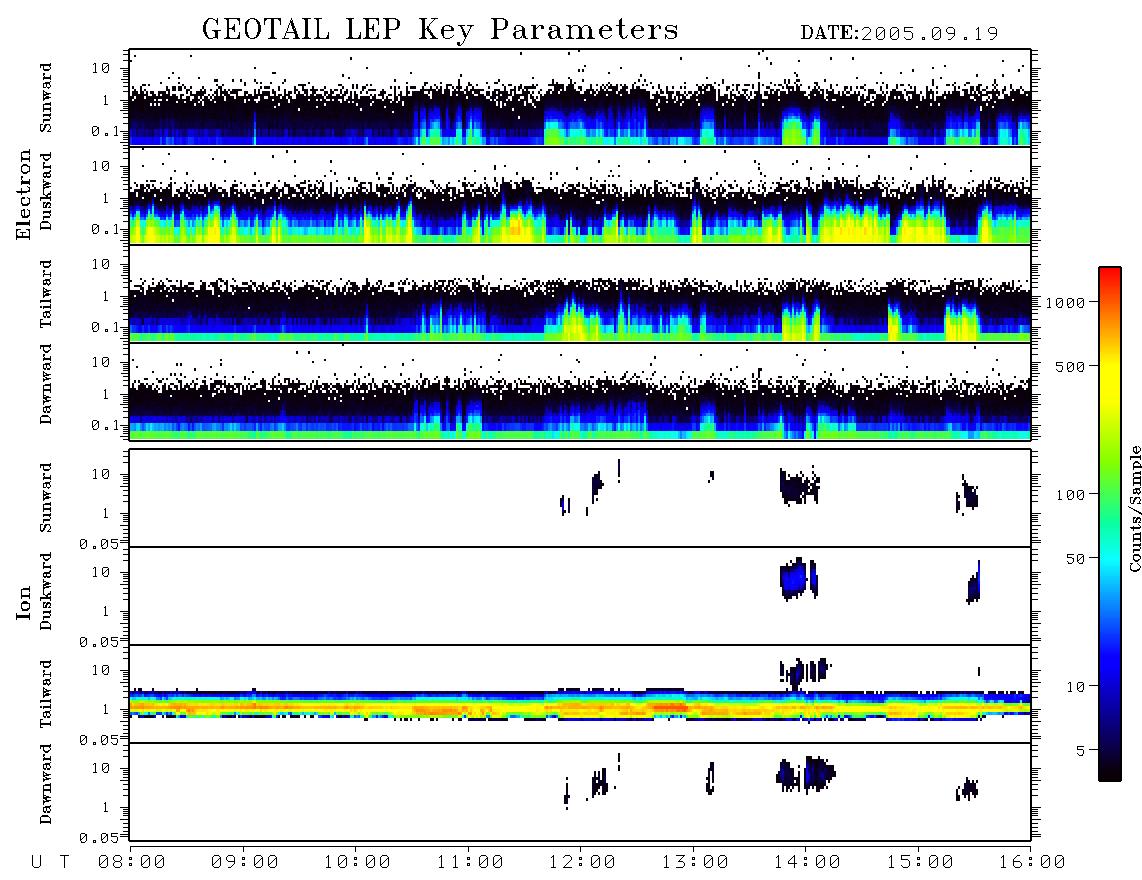
Task: Click the "100" colorbar tick label
Action: pos(1070,495)
